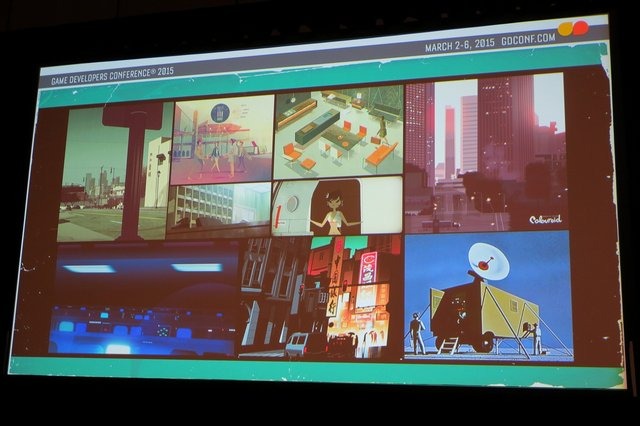Select the pink skyscrapers city image

(x=486, y=152)
